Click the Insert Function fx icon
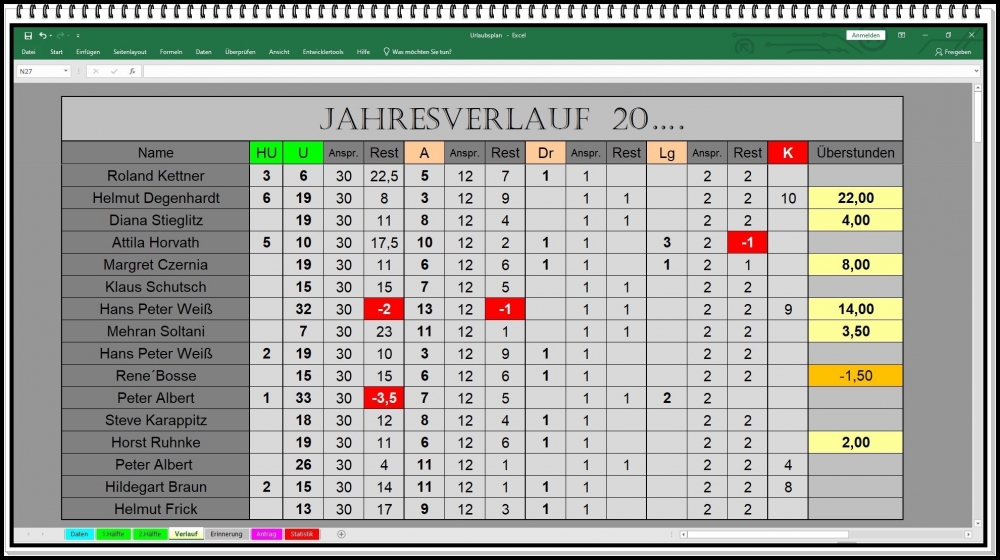This screenshot has width=1000, height=560. 132,71
